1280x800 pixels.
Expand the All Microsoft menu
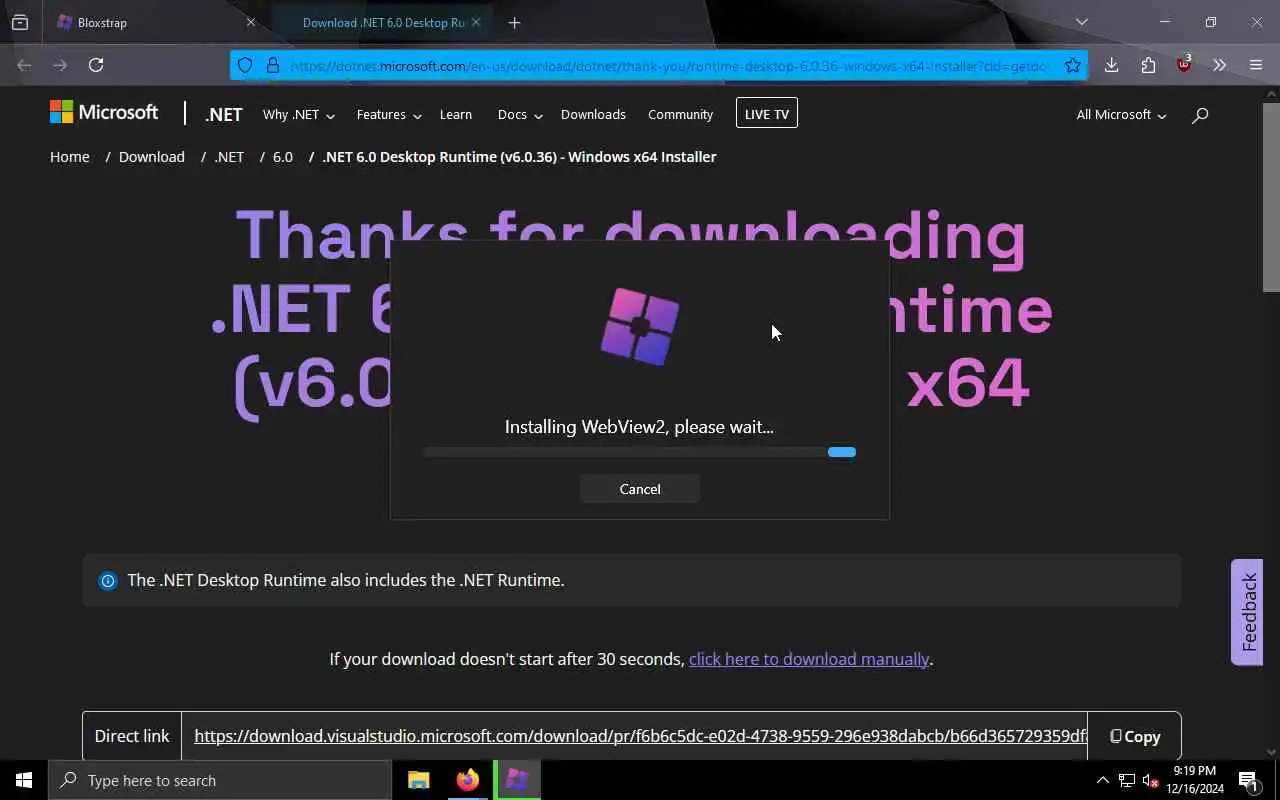1121,115
